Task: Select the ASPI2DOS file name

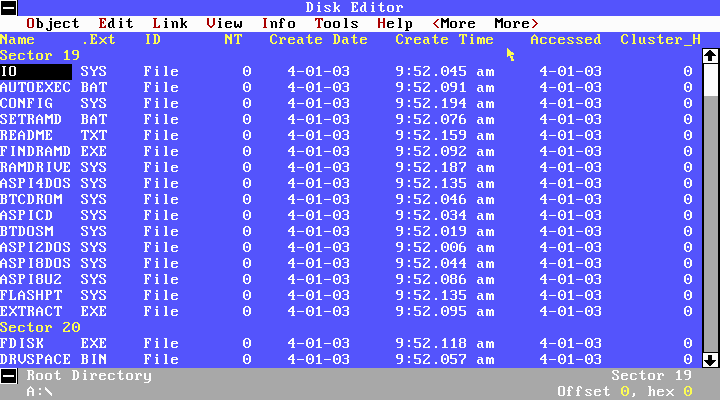Action: [35, 248]
